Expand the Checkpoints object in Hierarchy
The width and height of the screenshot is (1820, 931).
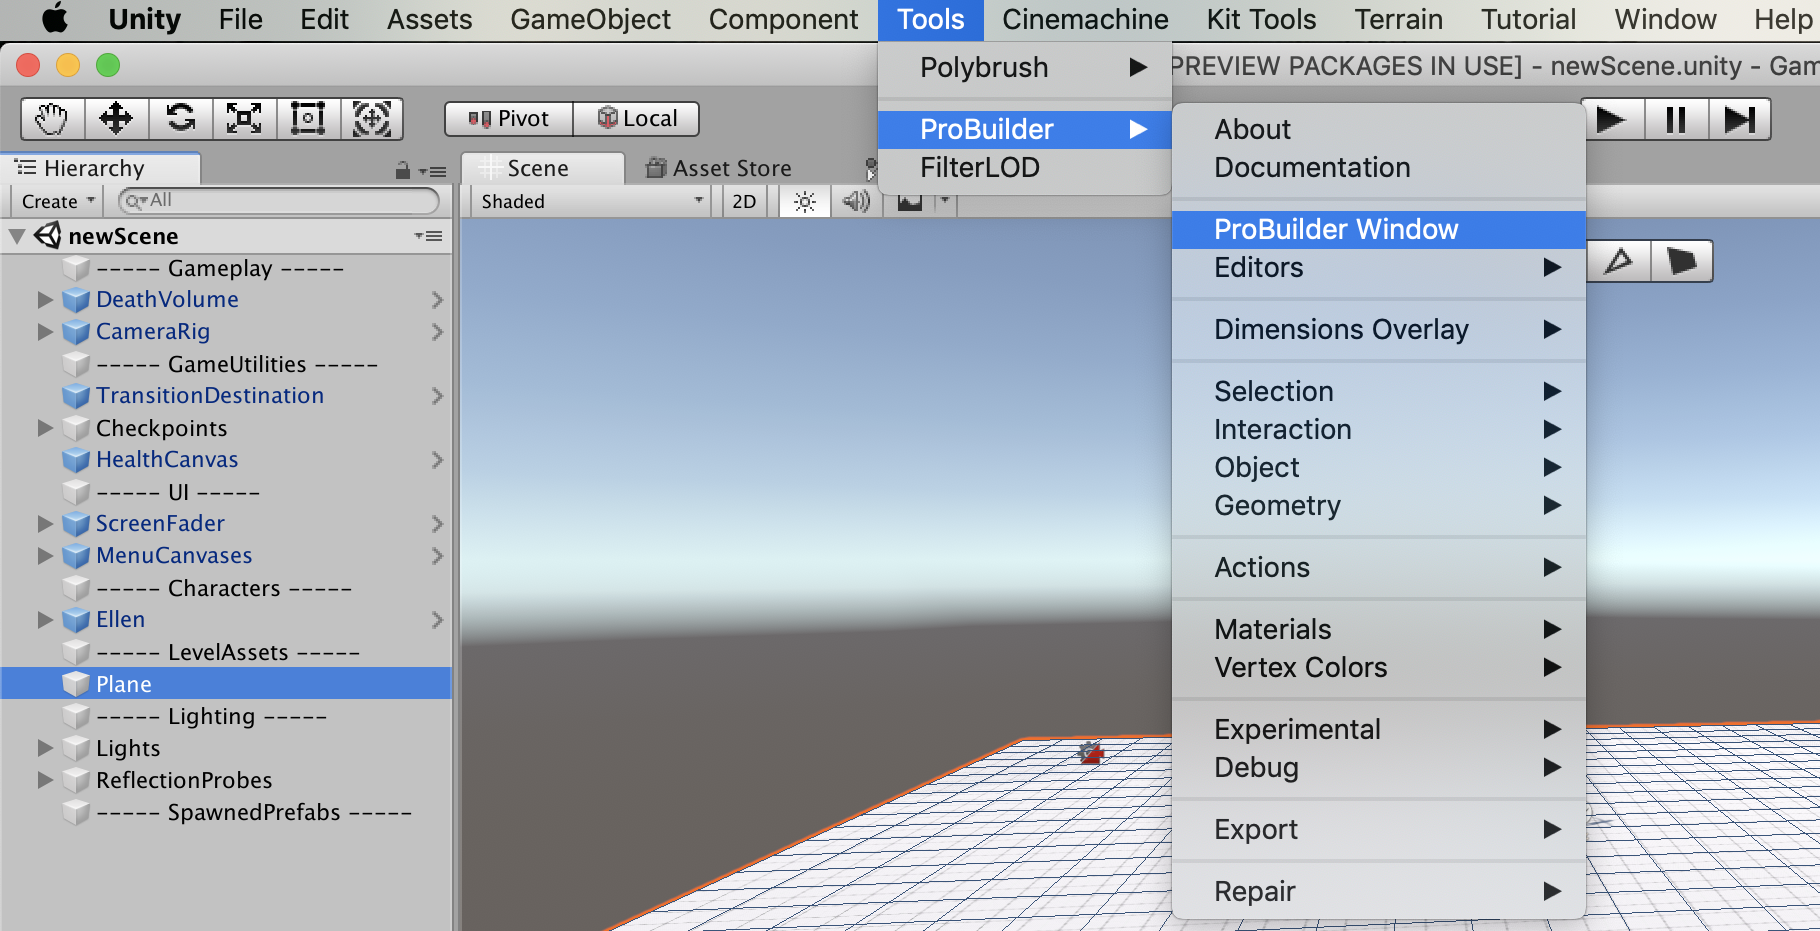pos(45,428)
